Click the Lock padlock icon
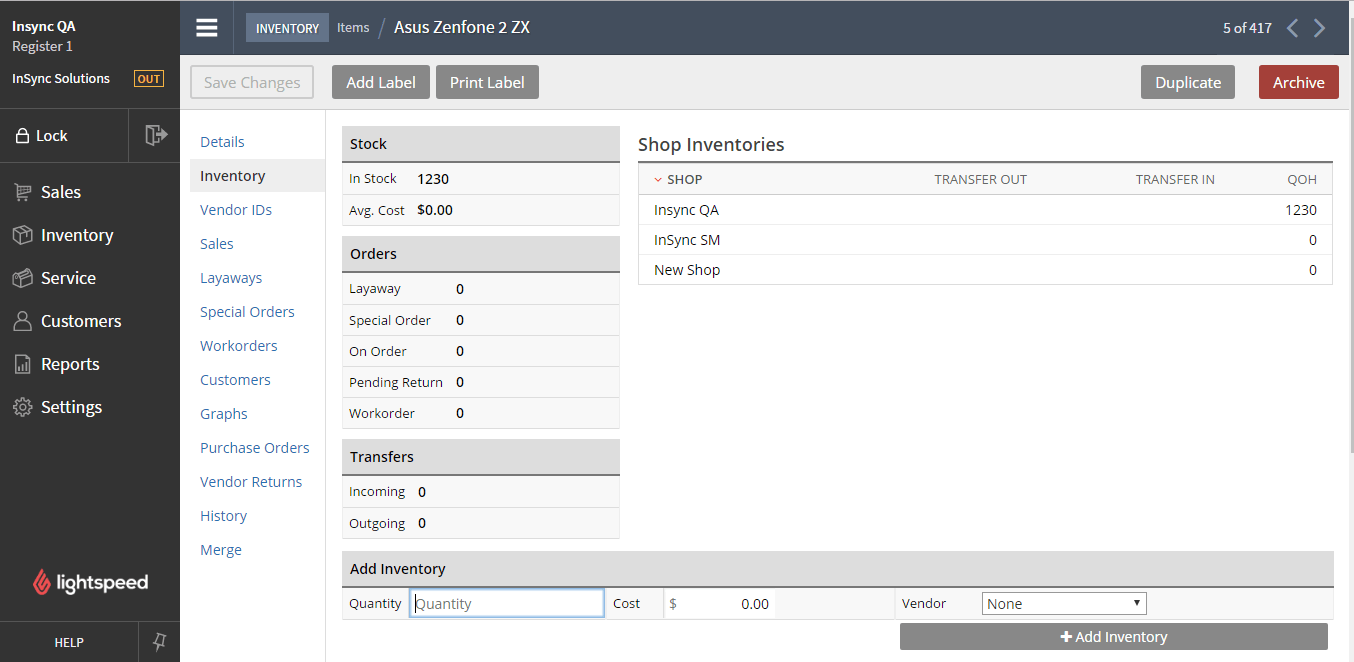 (x=22, y=136)
